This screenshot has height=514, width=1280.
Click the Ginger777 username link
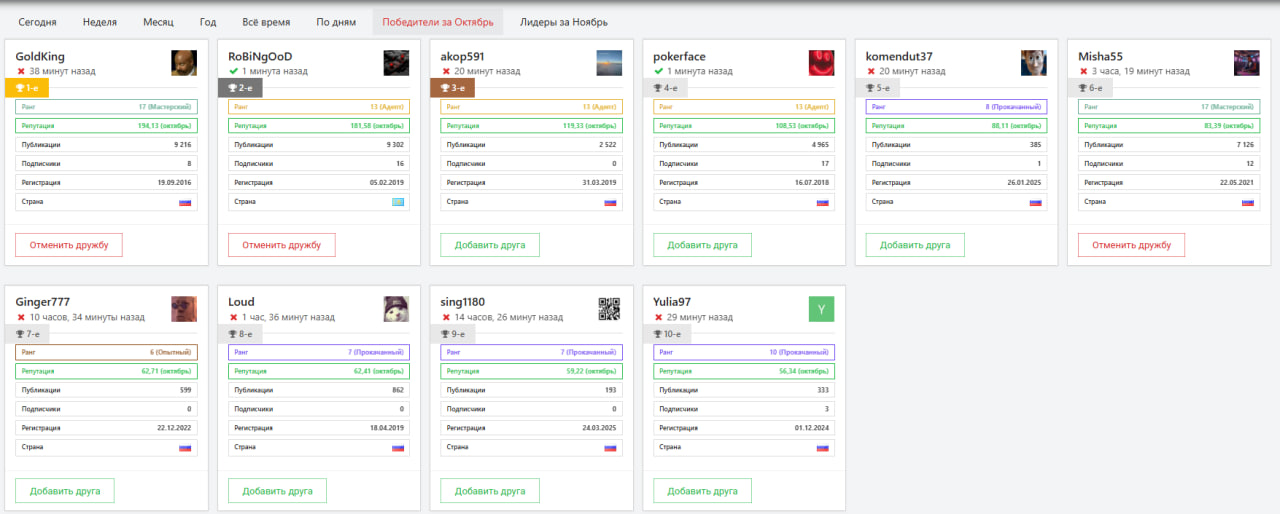click(x=42, y=302)
